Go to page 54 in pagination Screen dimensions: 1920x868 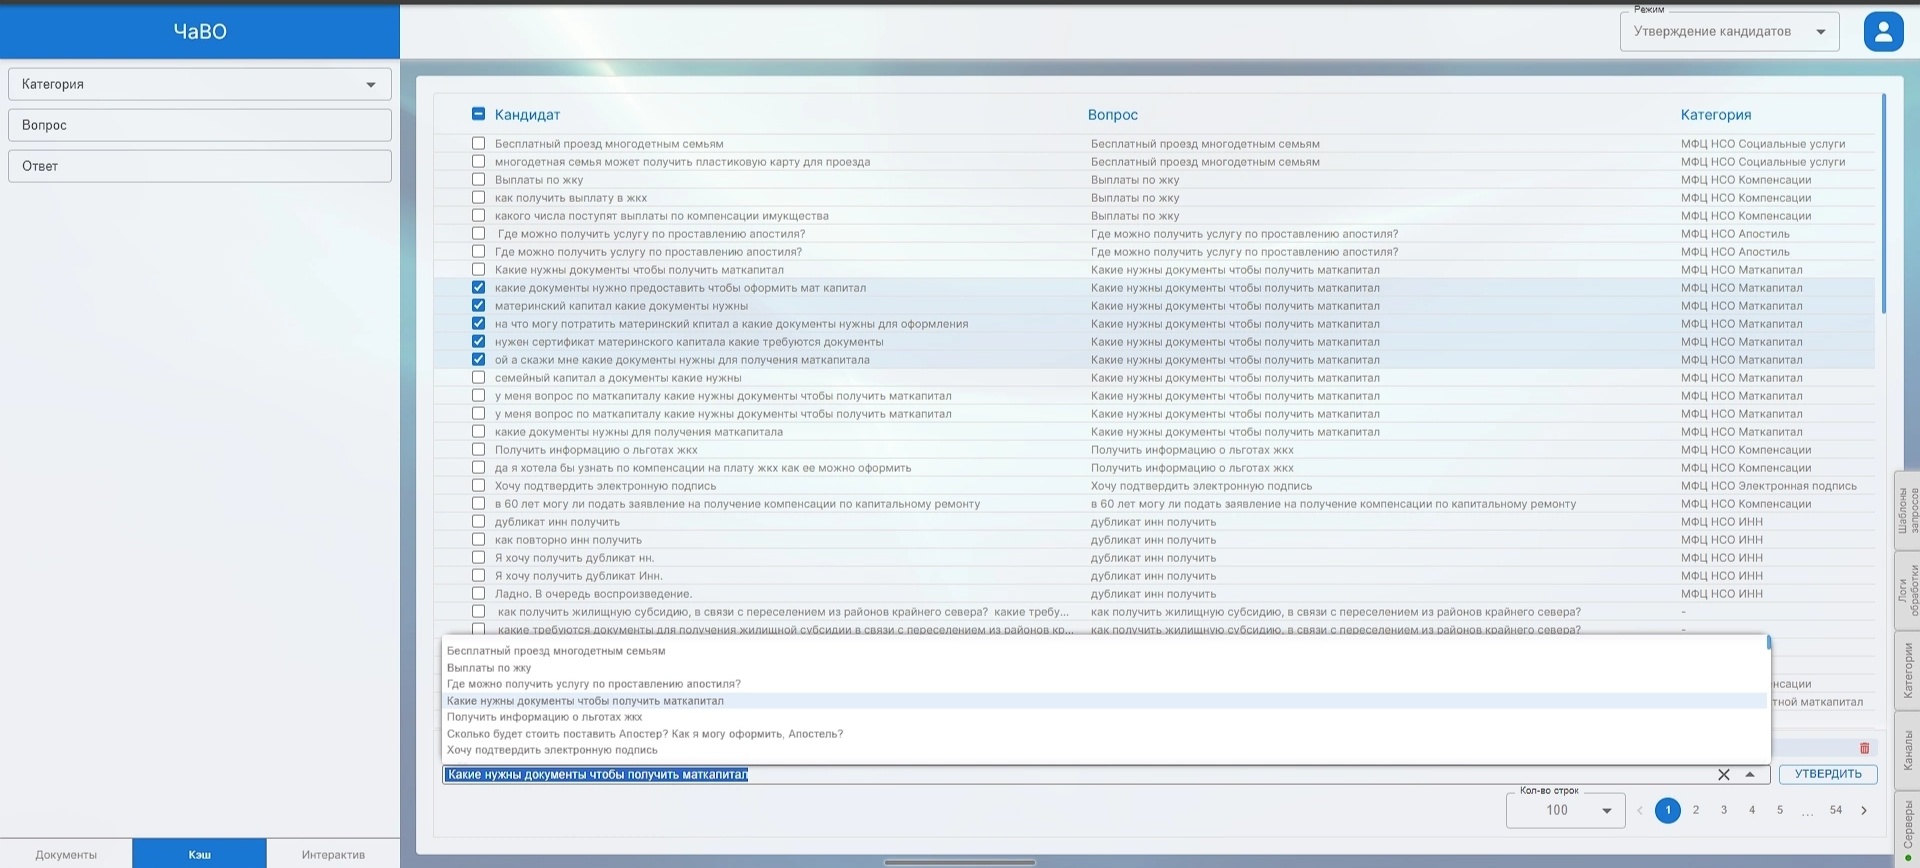(x=1836, y=810)
